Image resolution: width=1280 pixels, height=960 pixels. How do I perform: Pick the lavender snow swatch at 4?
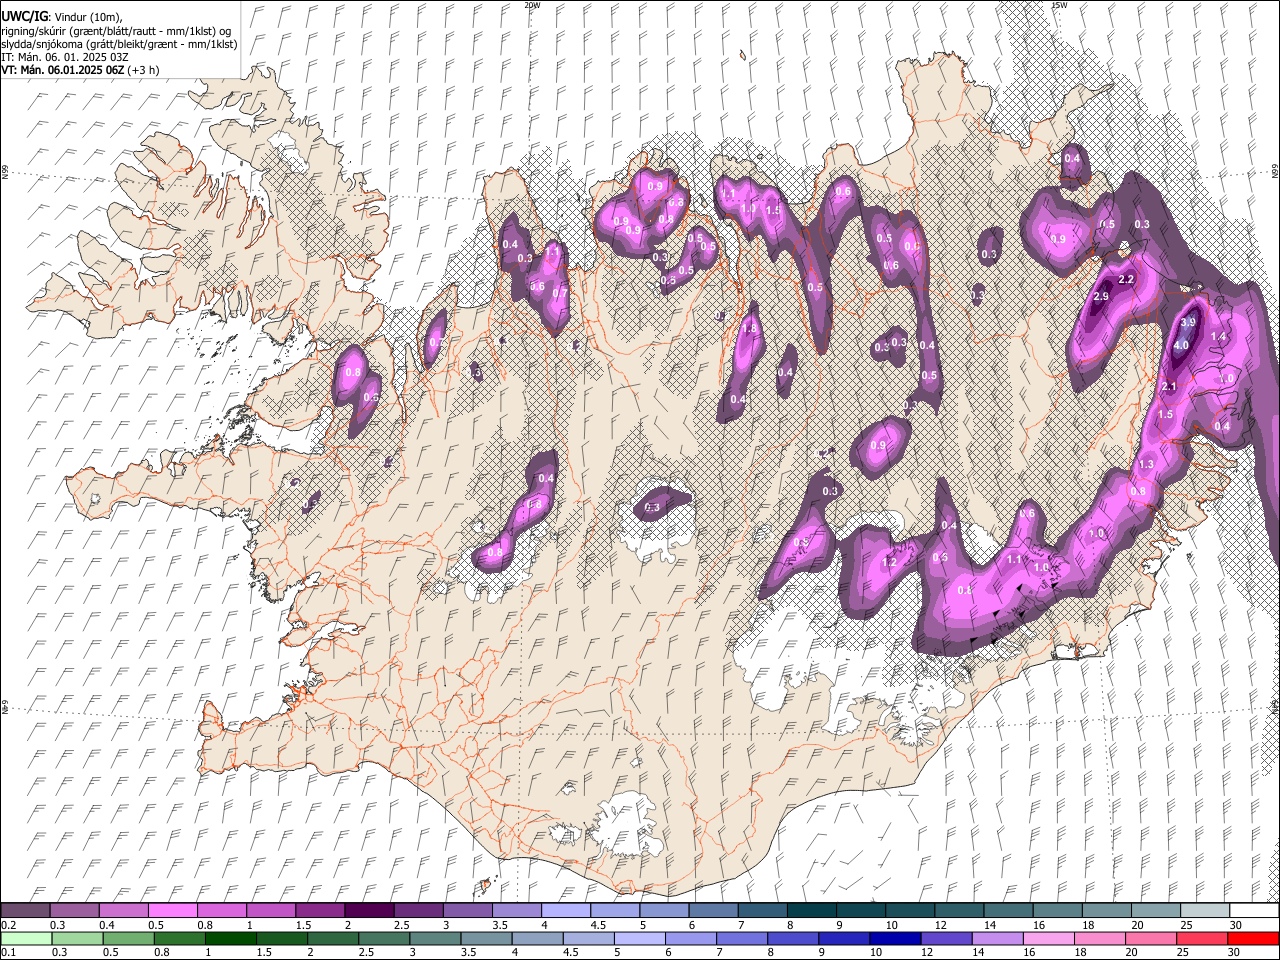pos(564,910)
